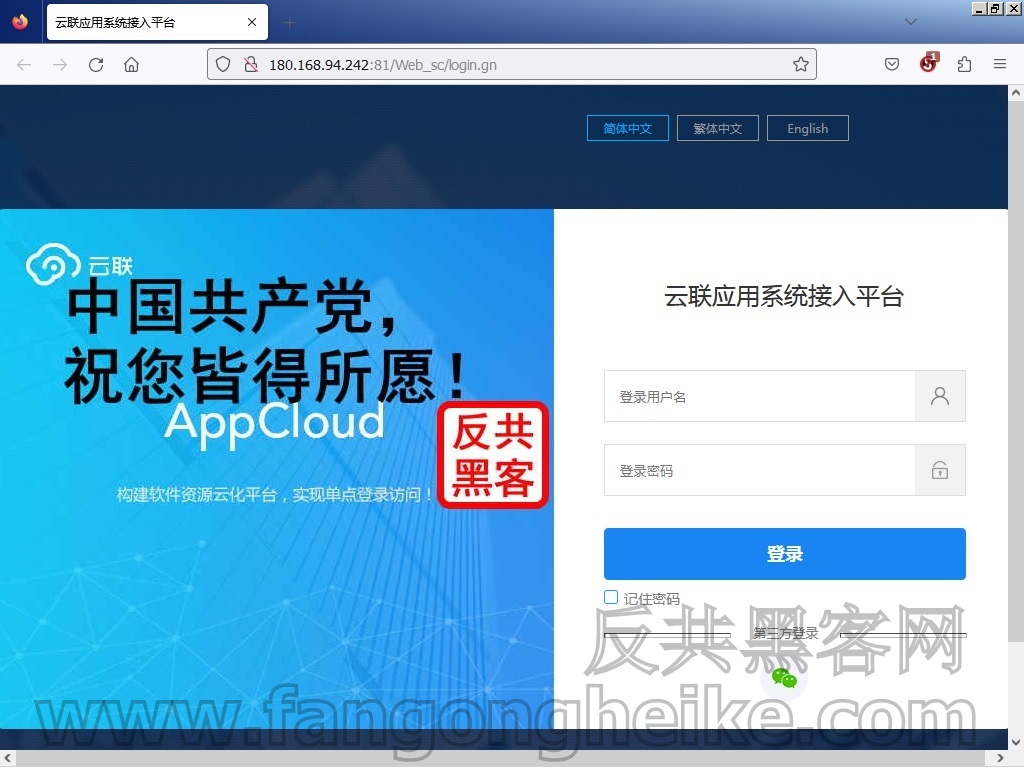Screen dimensions: 1024x768
Task: Open the red extension badge icon
Action: click(x=929, y=63)
